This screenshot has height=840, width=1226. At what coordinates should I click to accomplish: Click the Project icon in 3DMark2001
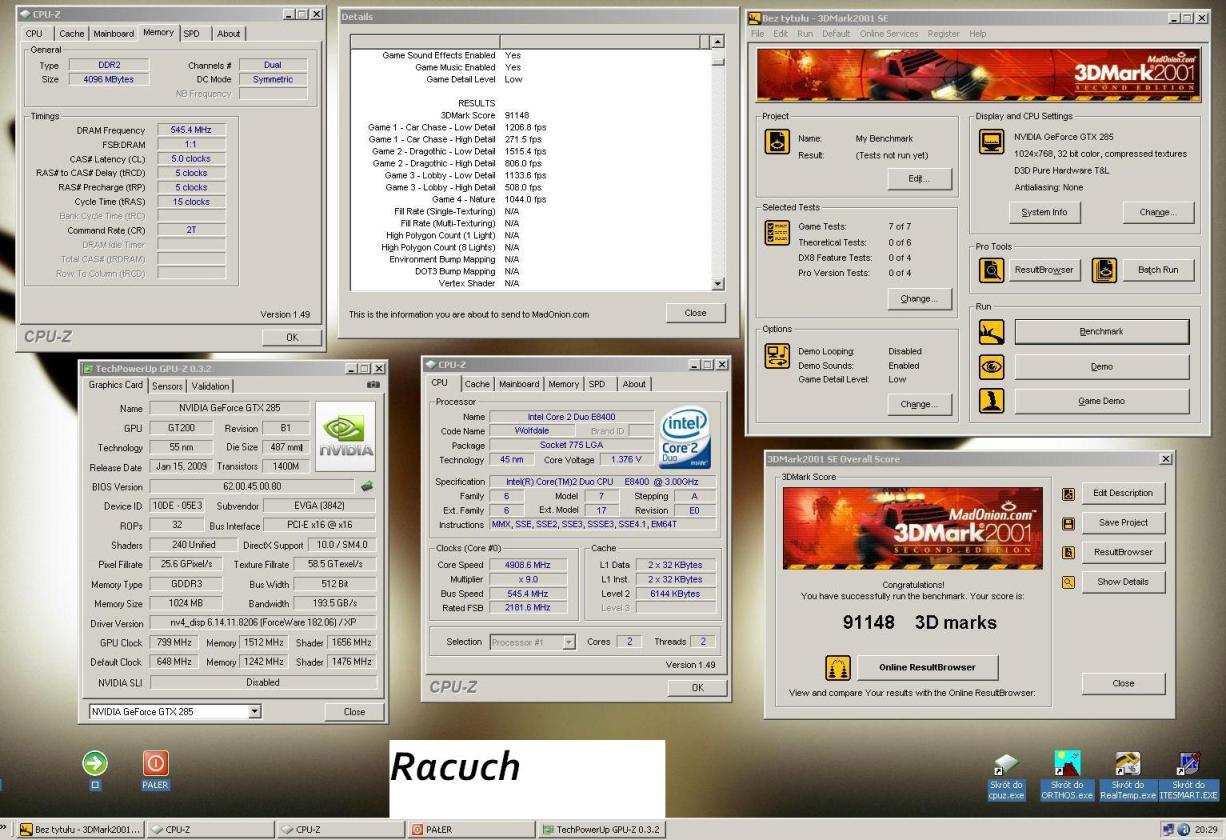pyautogui.click(x=778, y=144)
